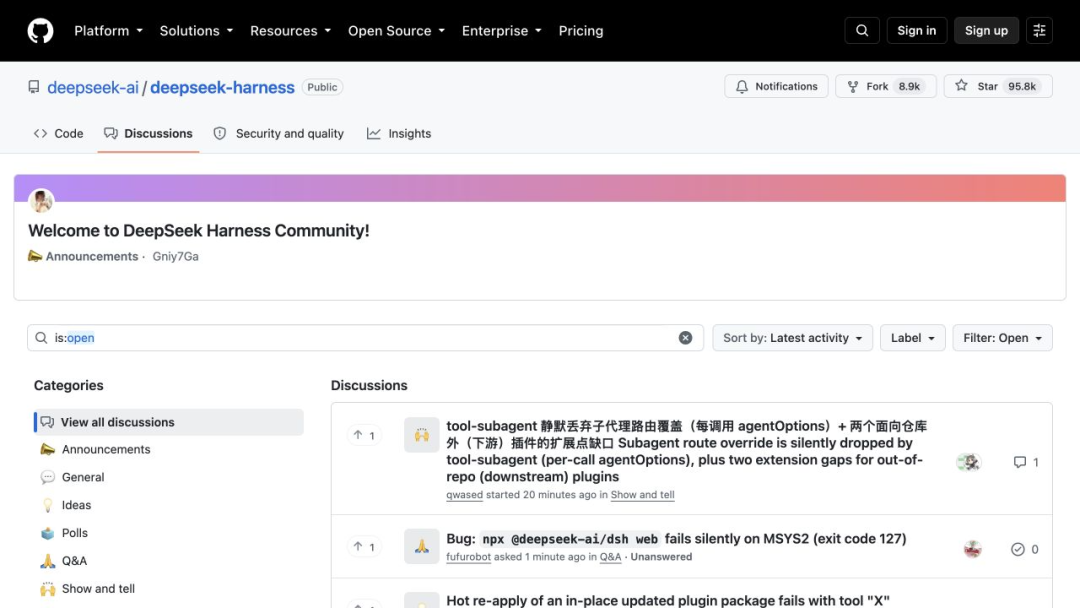The width and height of the screenshot is (1080, 608).
Task: Go to Pricing page
Action: [581, 31]
